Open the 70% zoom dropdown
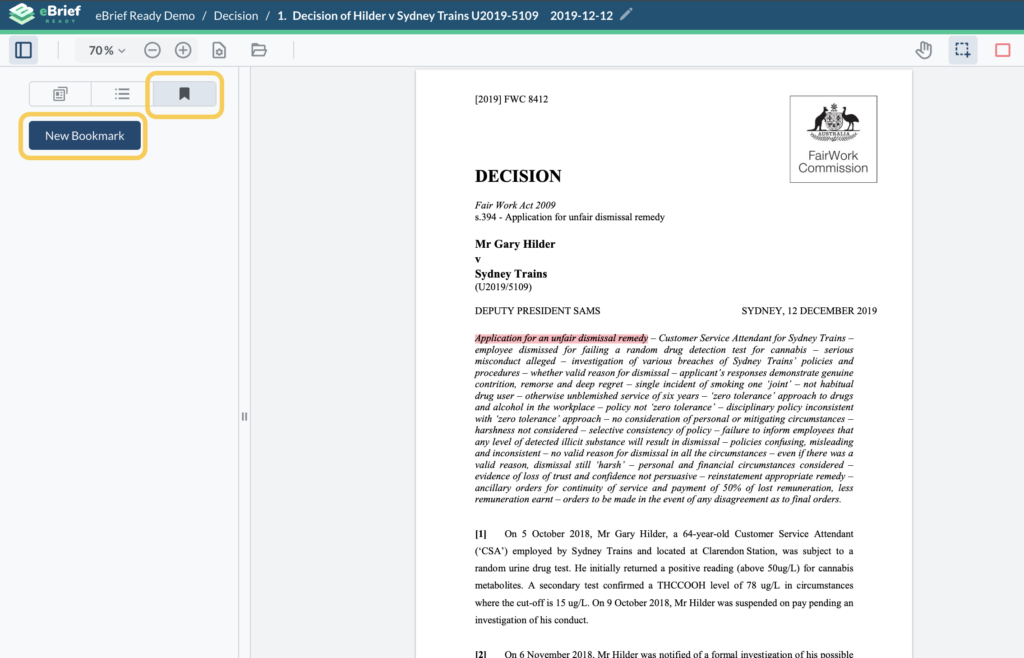The image size is (1024, 658). click(x=106, y=50)
